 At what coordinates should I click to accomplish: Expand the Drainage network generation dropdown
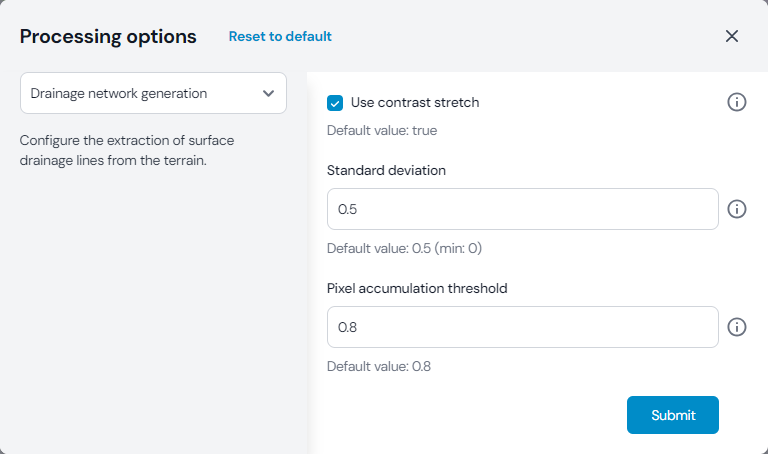153,93
